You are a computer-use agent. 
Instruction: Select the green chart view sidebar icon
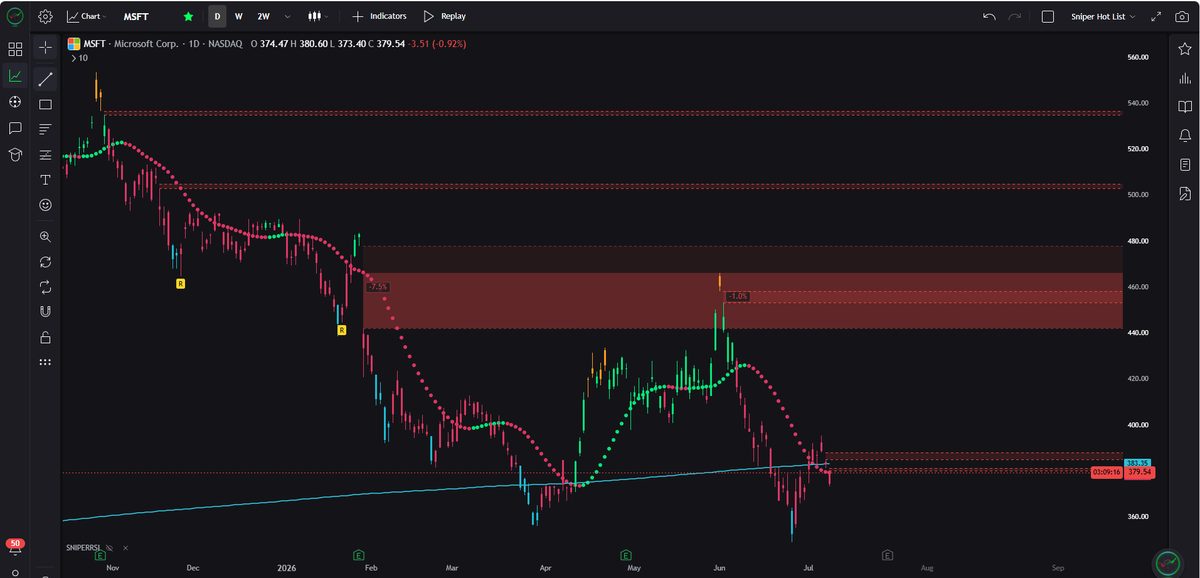pyautogui.click(x=15, y=75)
